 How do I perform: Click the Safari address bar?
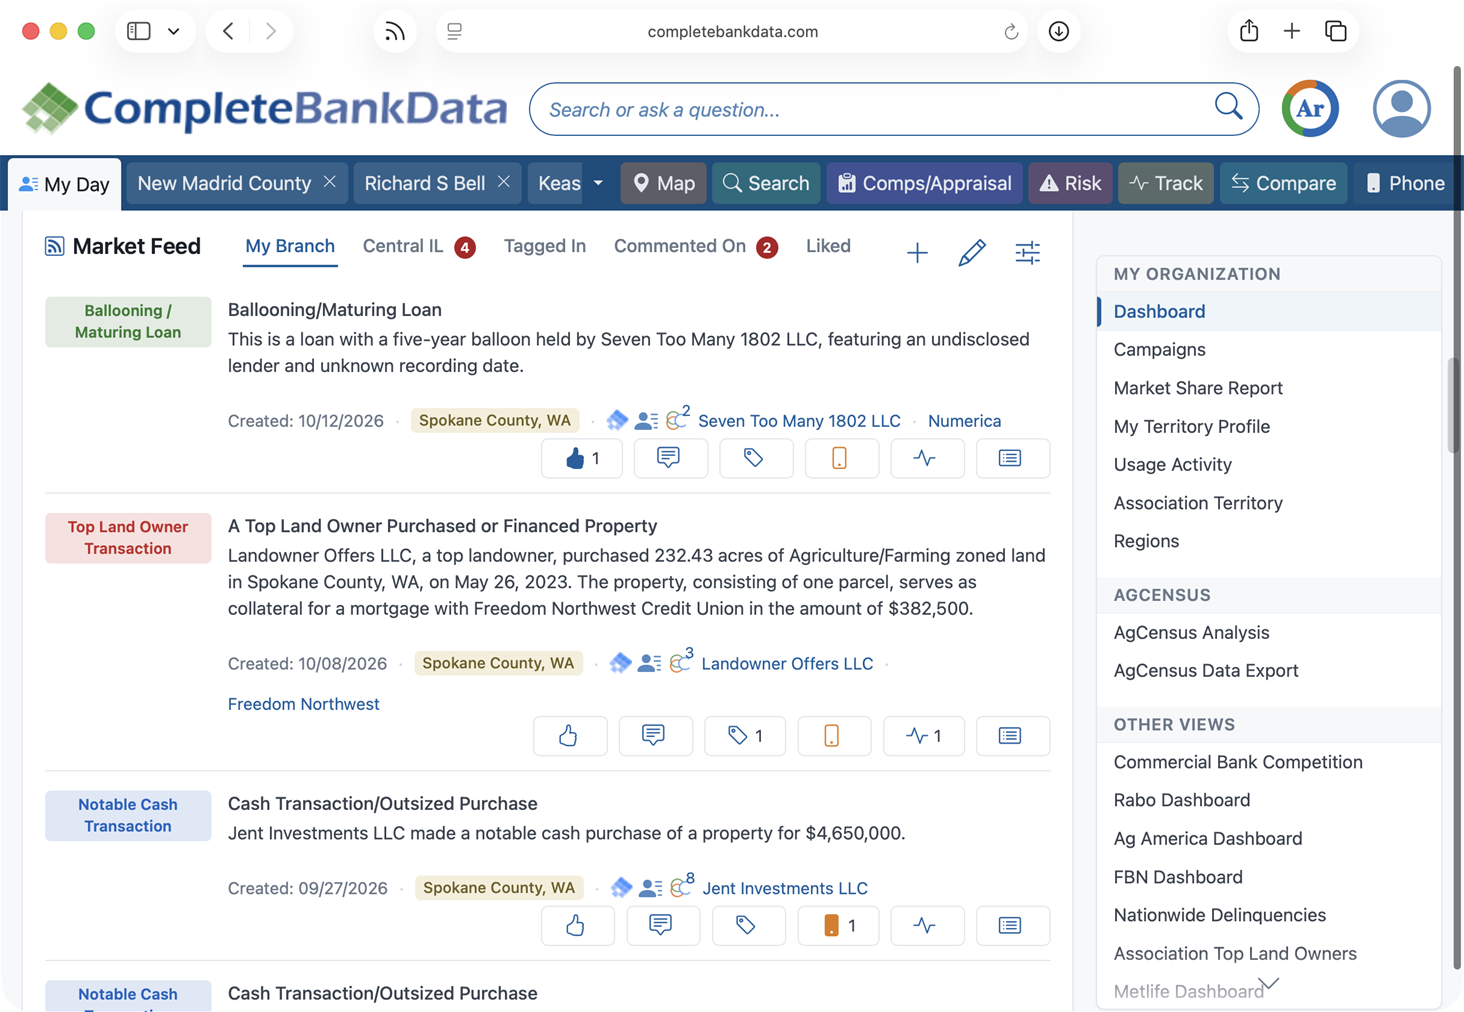(x=732, y=32)
